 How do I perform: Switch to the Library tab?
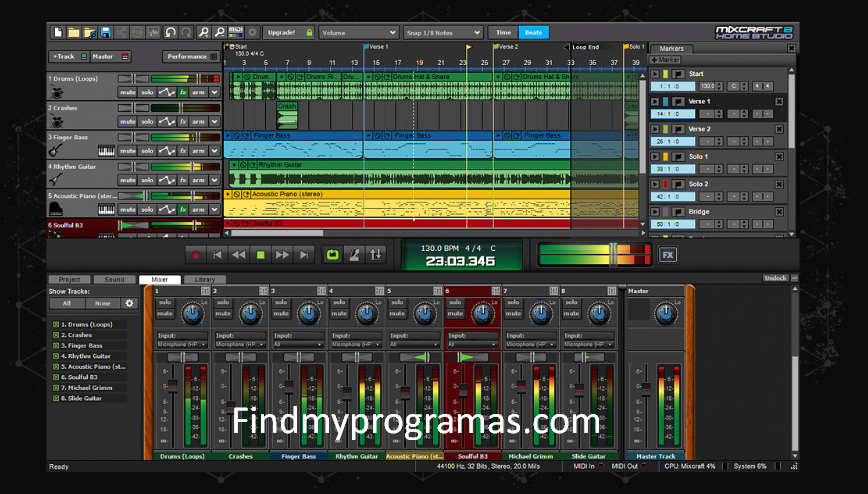click(204, 280)
